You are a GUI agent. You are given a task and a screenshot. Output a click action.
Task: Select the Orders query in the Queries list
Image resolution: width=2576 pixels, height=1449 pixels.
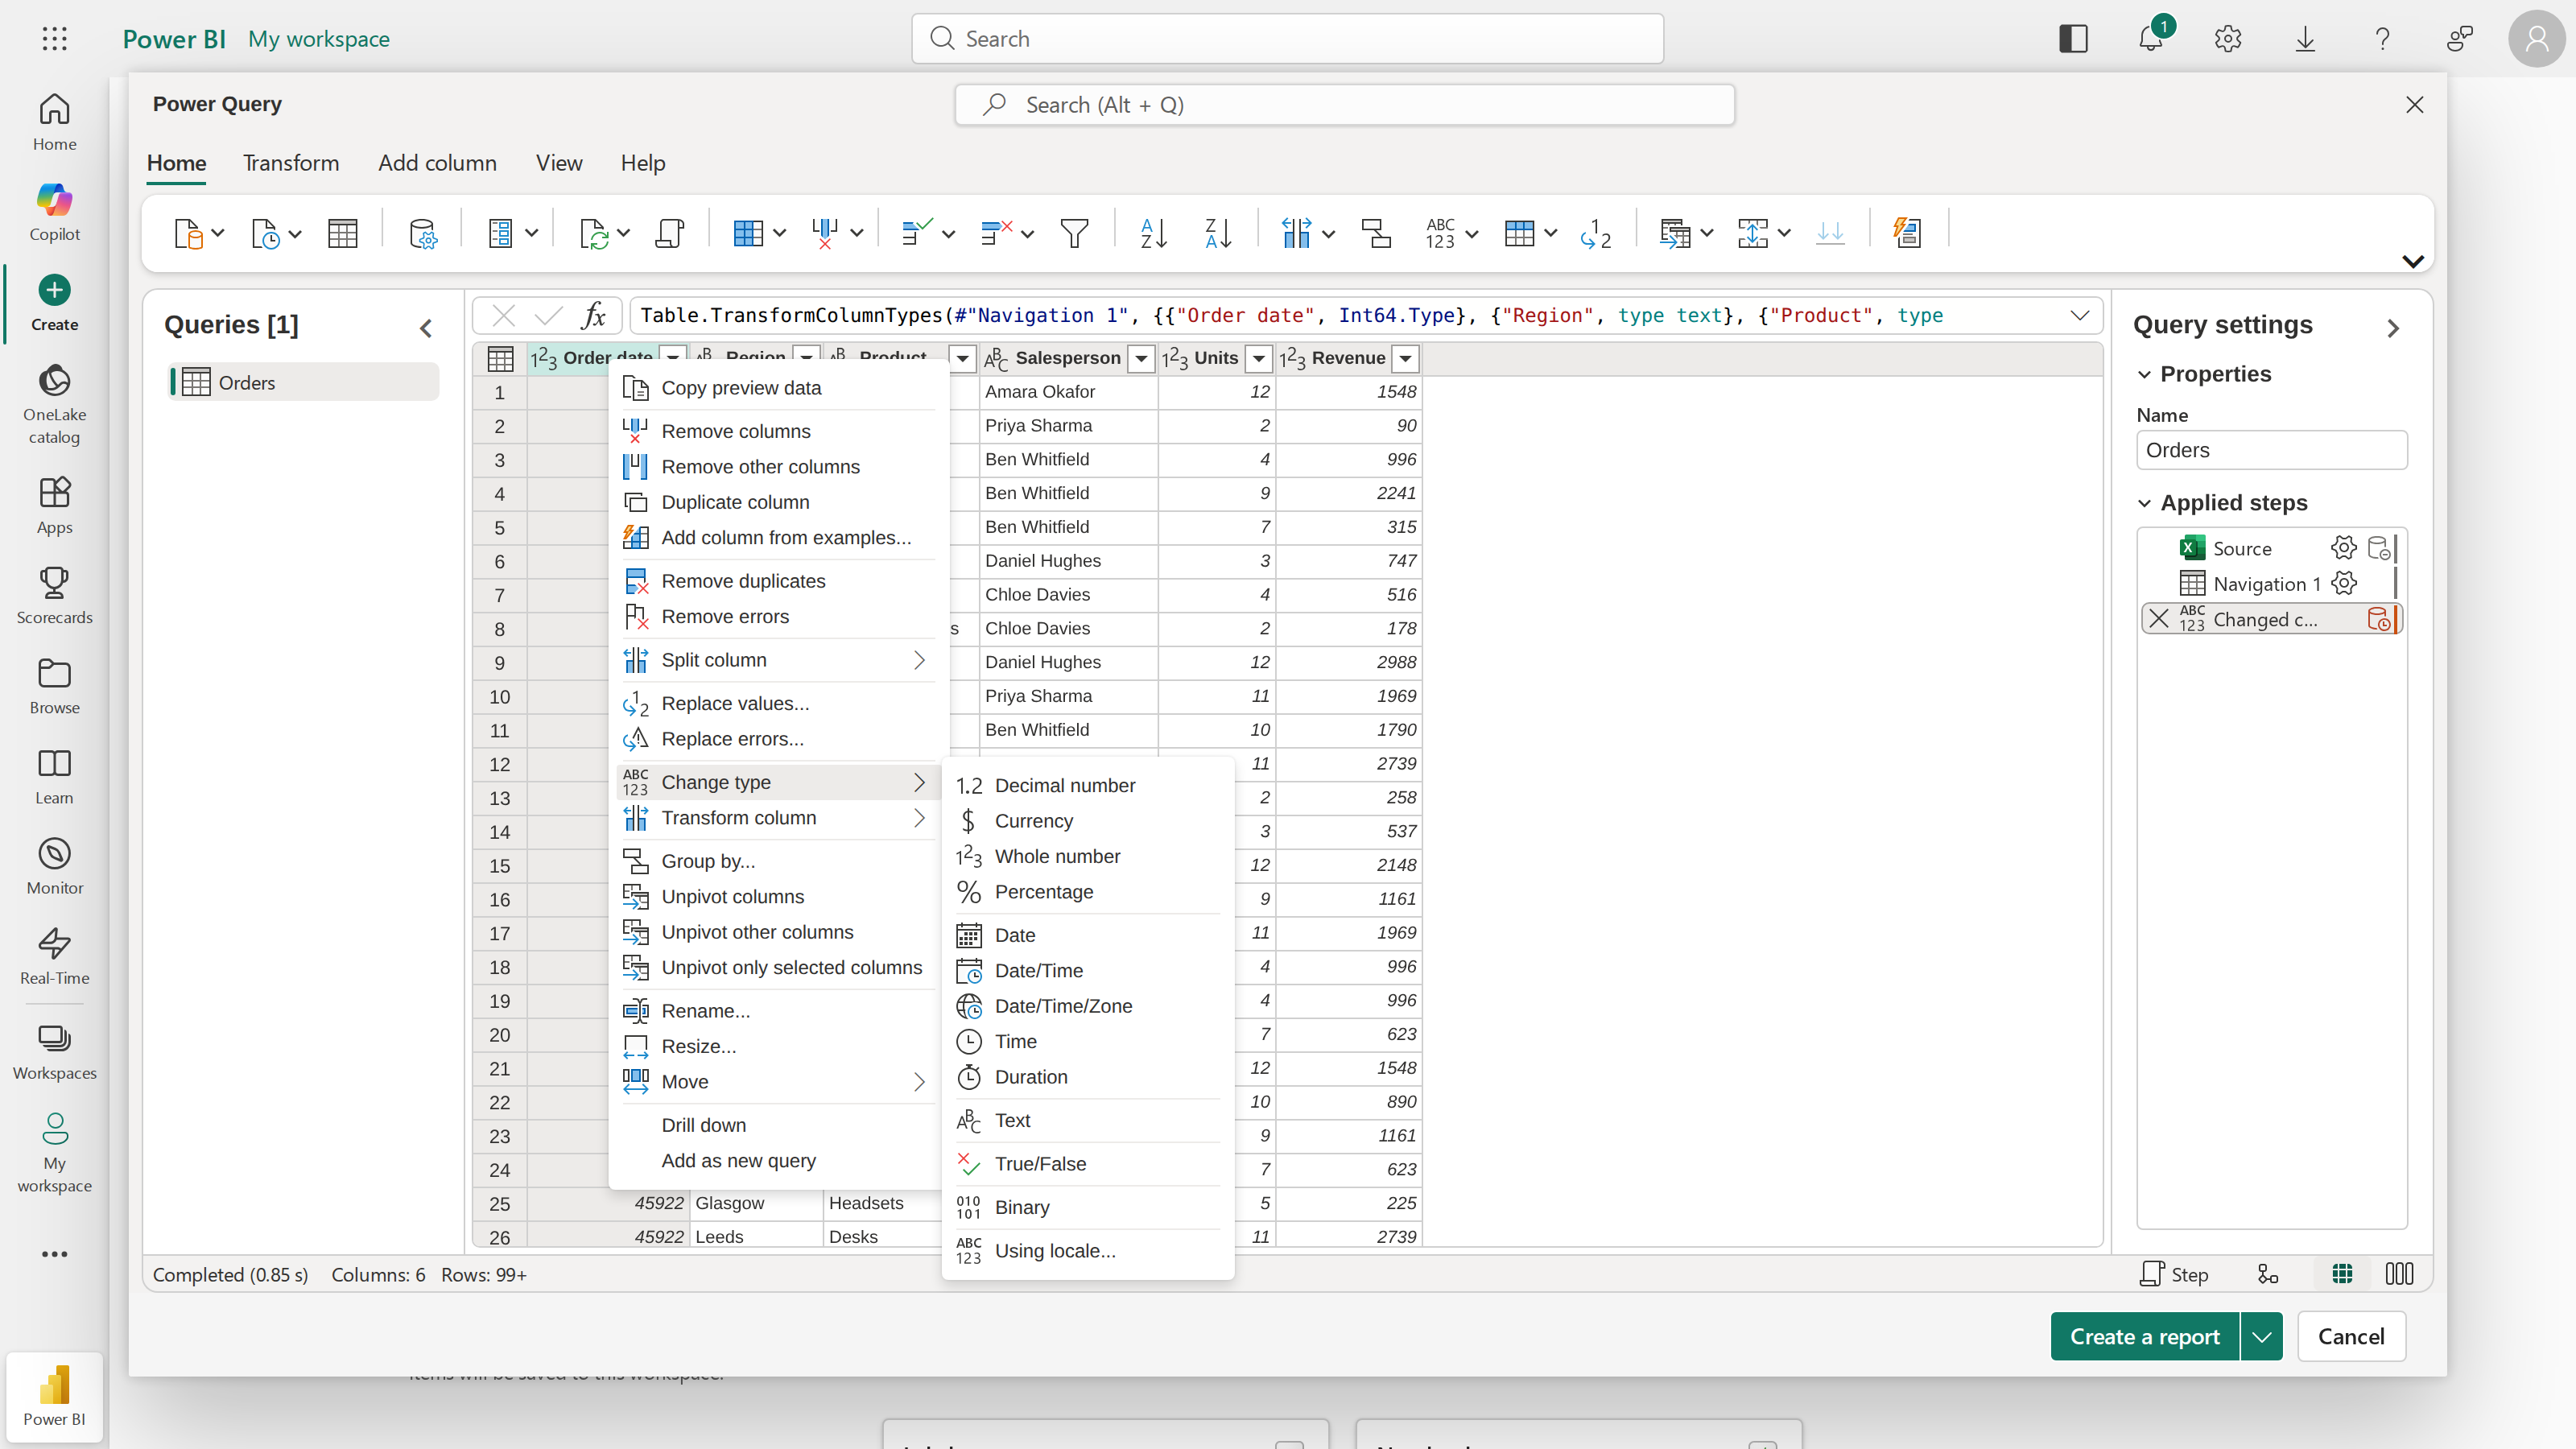pyautogui.click(x=304, y=382)
